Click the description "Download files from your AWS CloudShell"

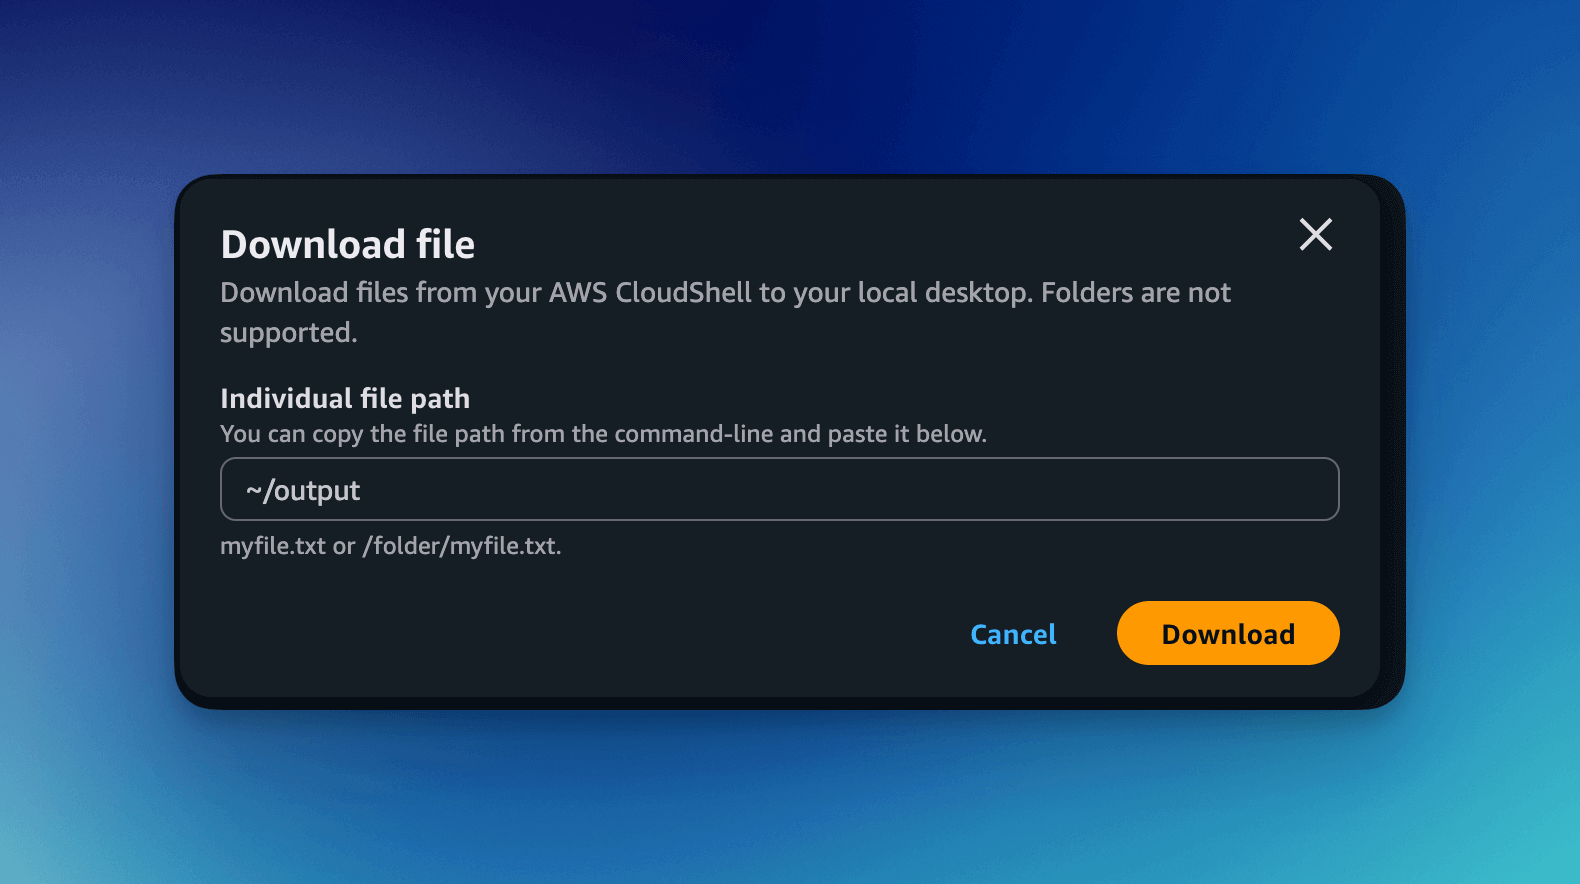click(486, 292)
